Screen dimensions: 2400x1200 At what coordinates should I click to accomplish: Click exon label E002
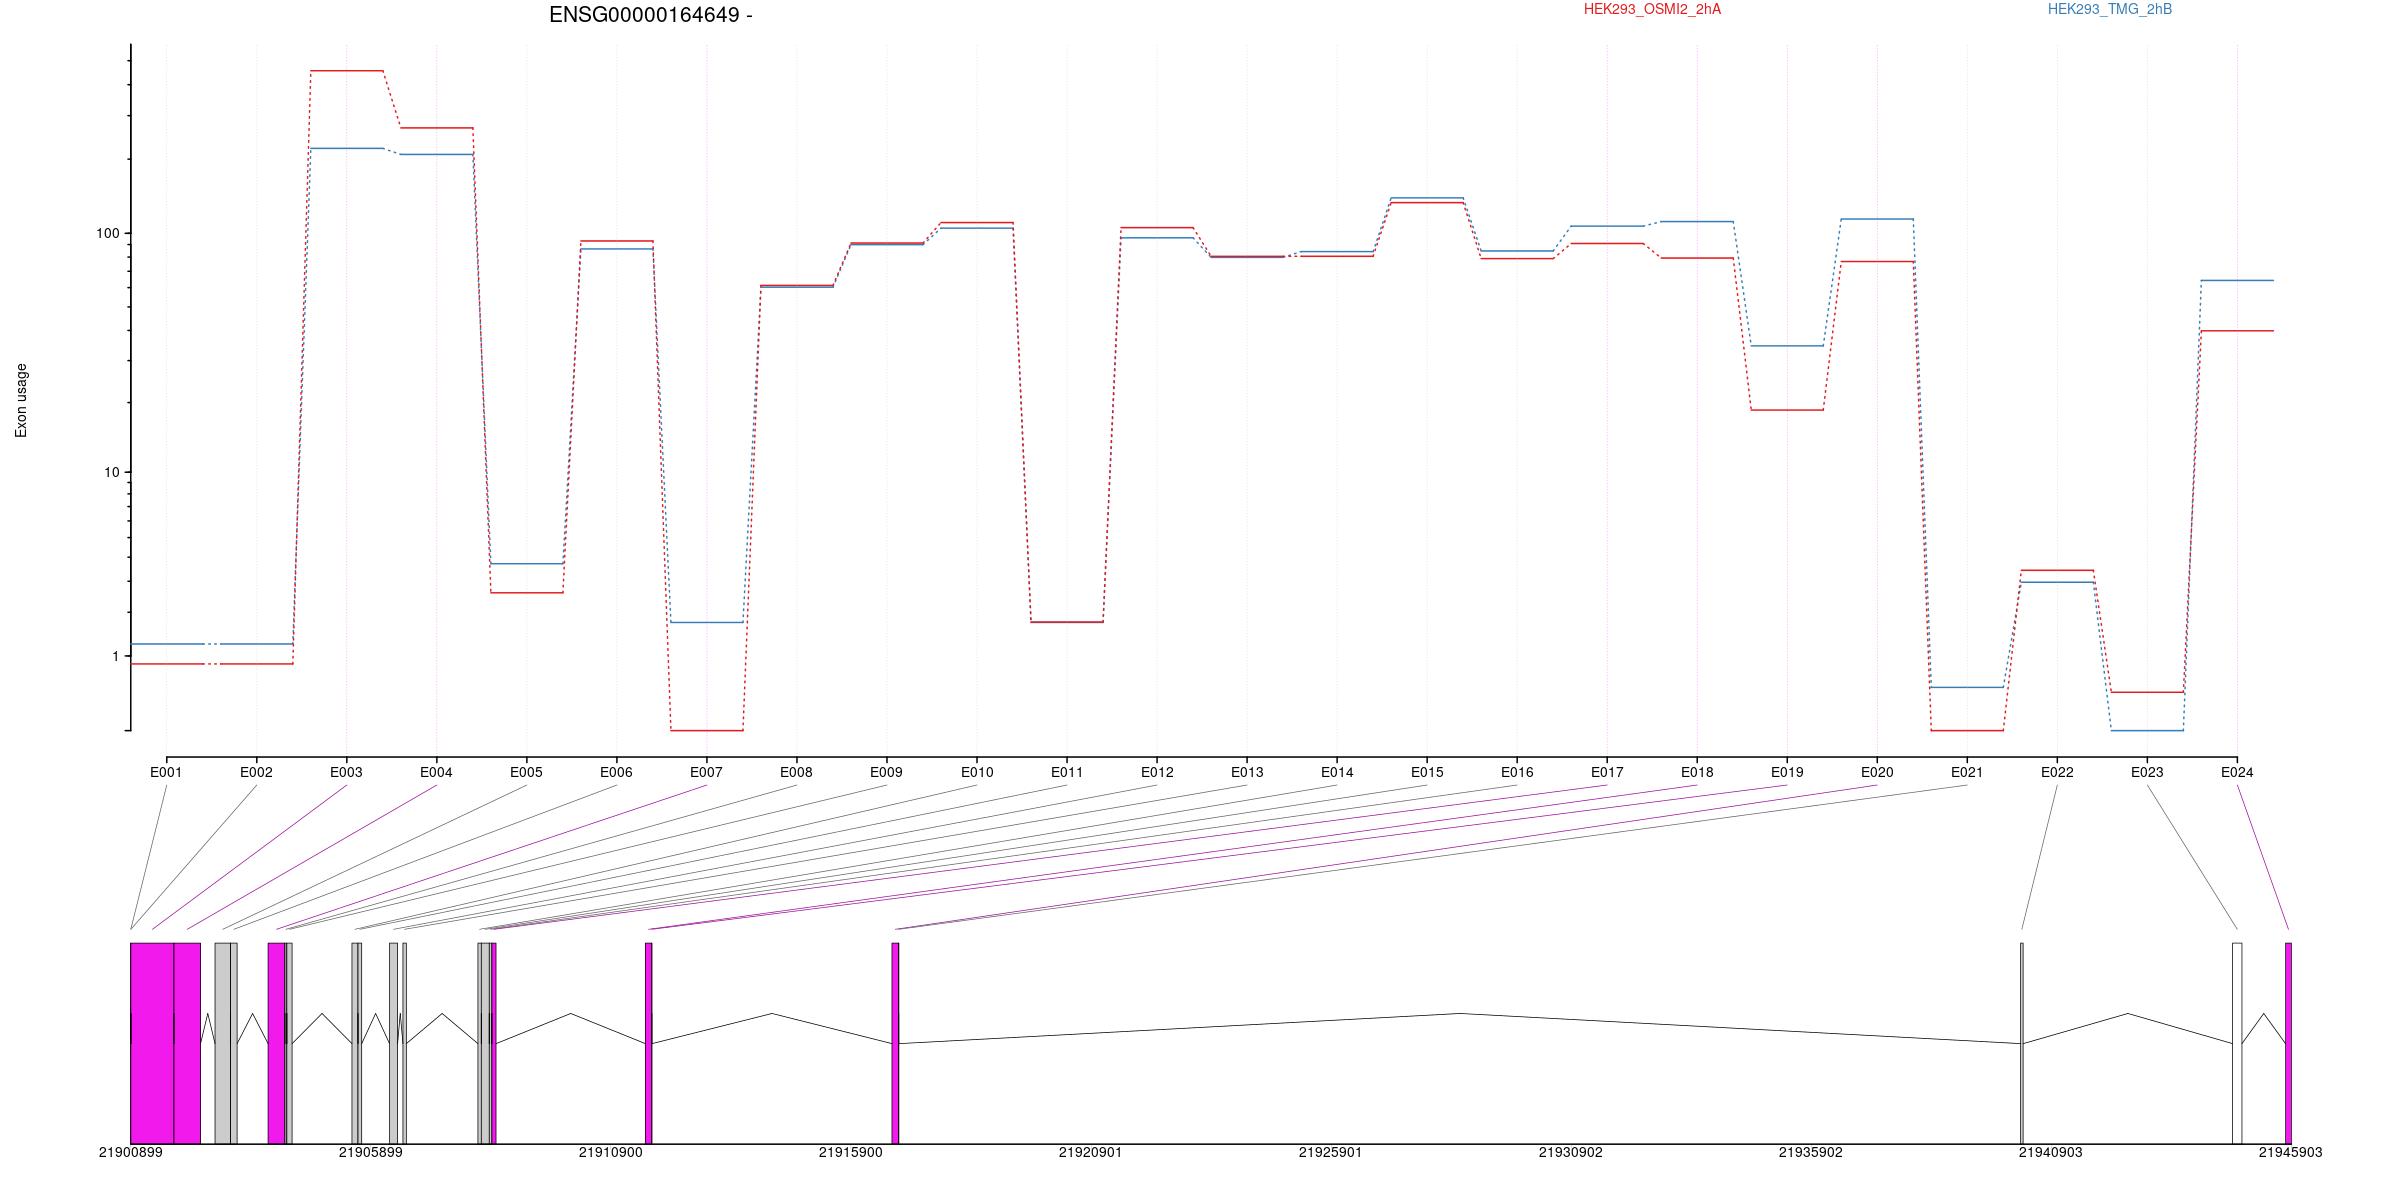point(256,772)
